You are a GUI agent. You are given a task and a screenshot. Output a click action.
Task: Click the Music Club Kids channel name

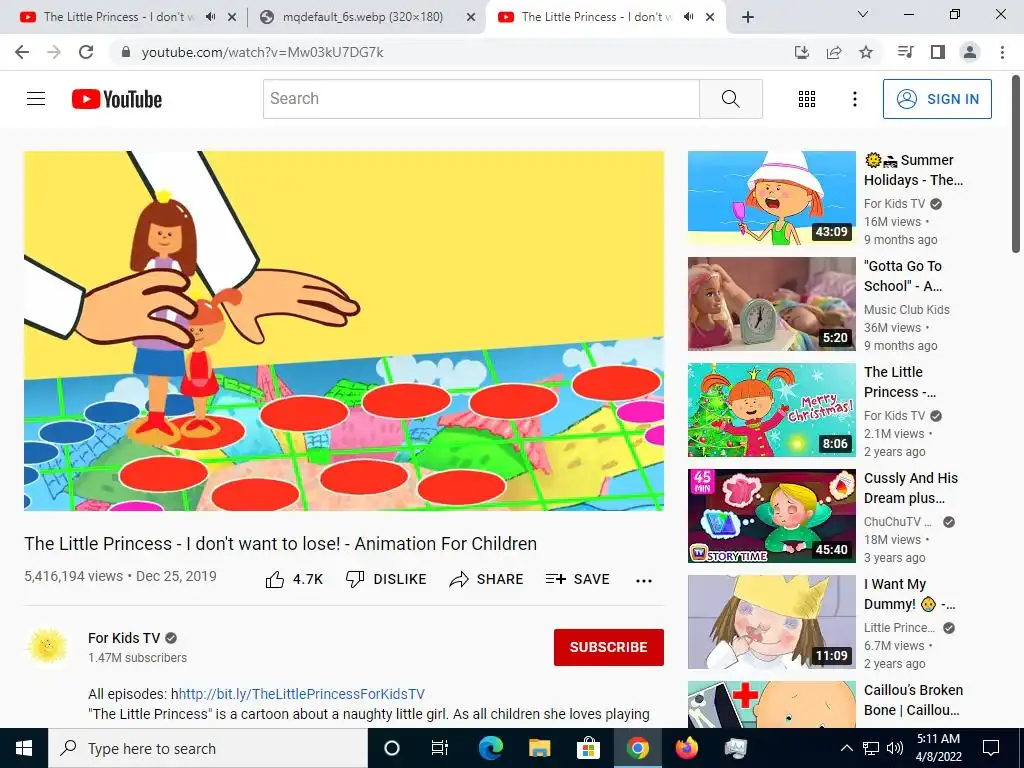pyautogui.click(x=906, y=310)
